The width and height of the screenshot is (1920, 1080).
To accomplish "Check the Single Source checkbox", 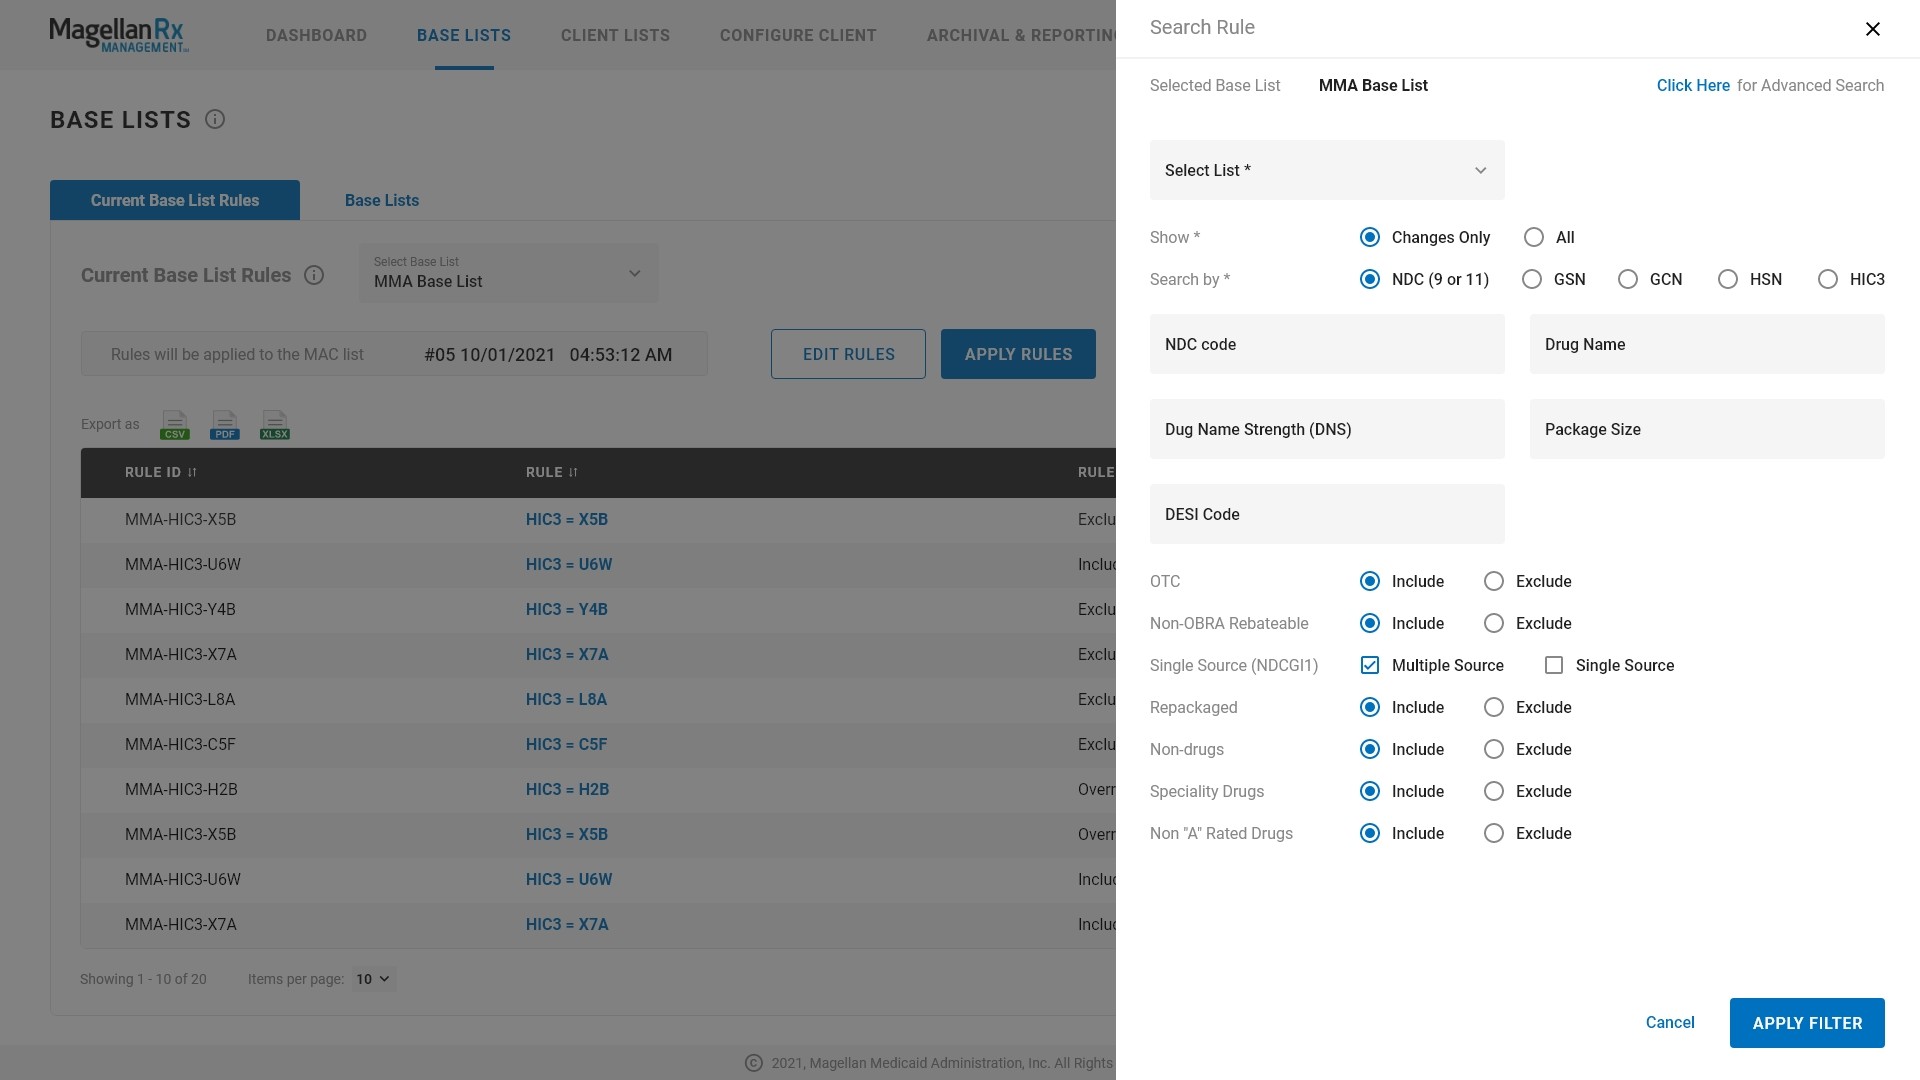I will (x=1553, y=666).
